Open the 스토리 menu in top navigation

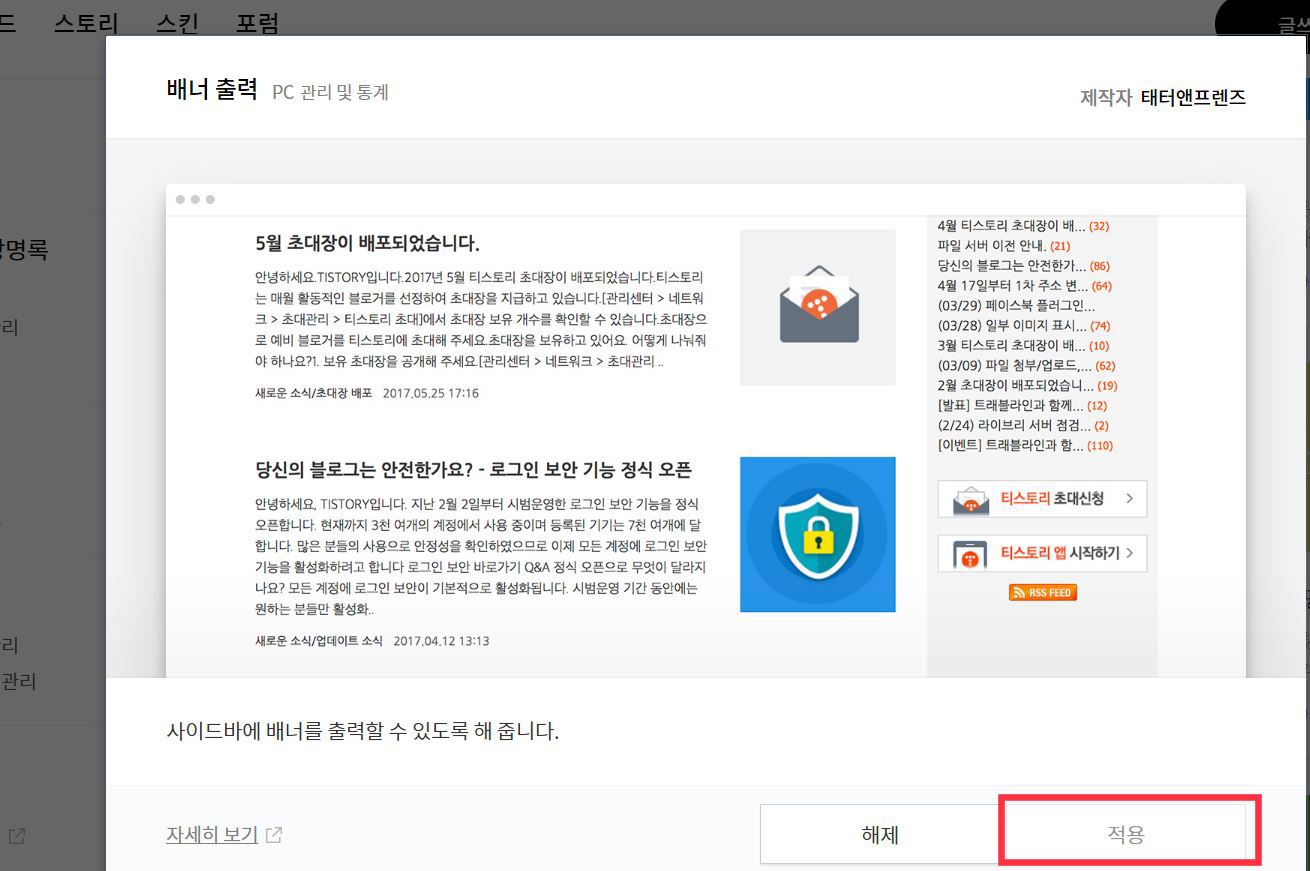[x=86, y=23]
